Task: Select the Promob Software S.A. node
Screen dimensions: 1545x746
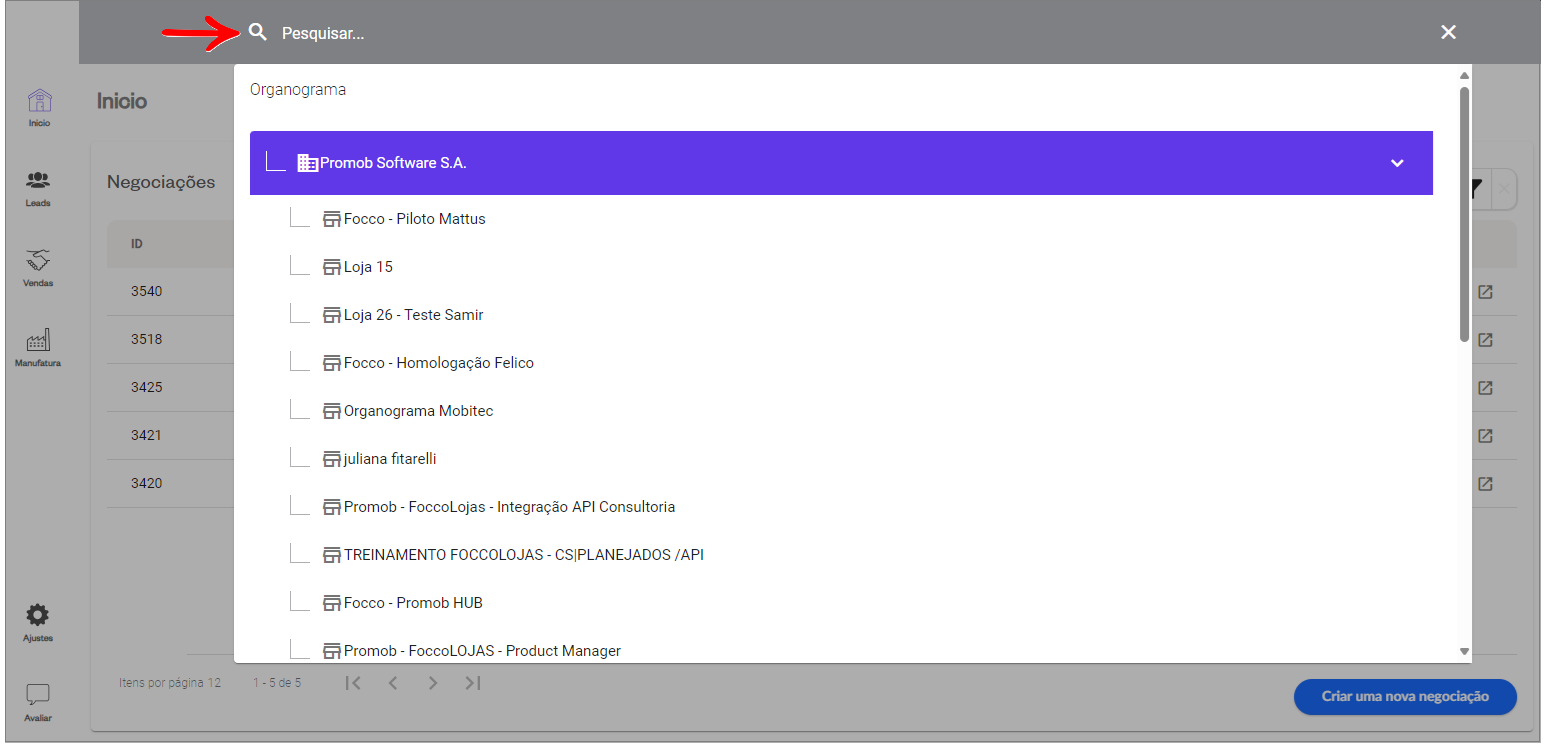Action: tap(841, 163)
